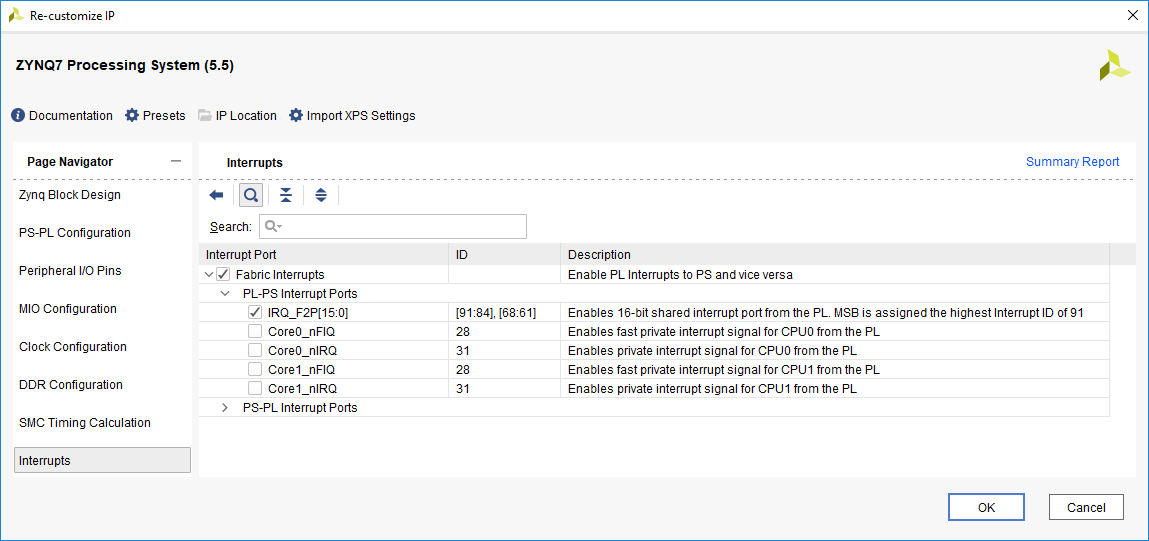1149x541 pixels.
Task: Click the collapse all toolbar icon
Action: [286, 195]
